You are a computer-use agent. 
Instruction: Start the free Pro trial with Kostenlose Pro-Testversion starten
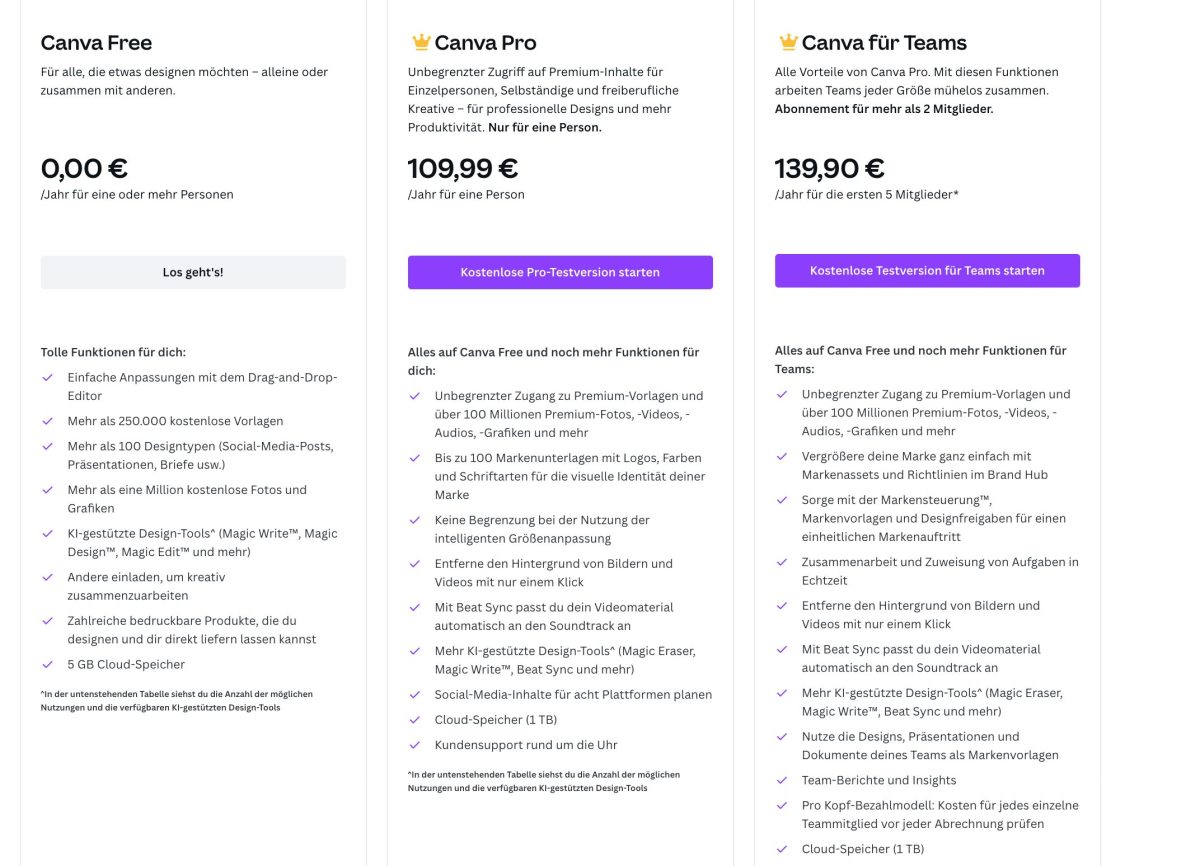560,272
